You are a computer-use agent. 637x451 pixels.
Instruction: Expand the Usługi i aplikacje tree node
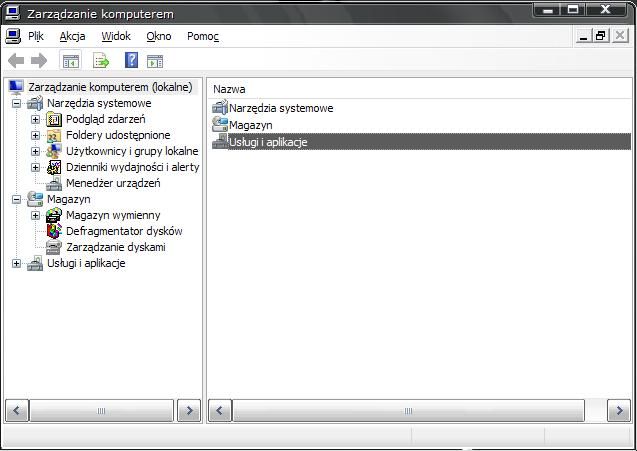pos(16,263)
